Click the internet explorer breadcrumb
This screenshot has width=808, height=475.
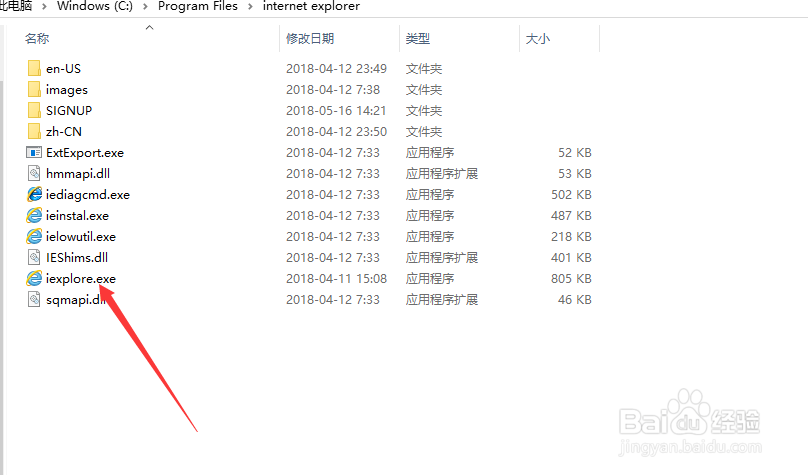(311, 6)
